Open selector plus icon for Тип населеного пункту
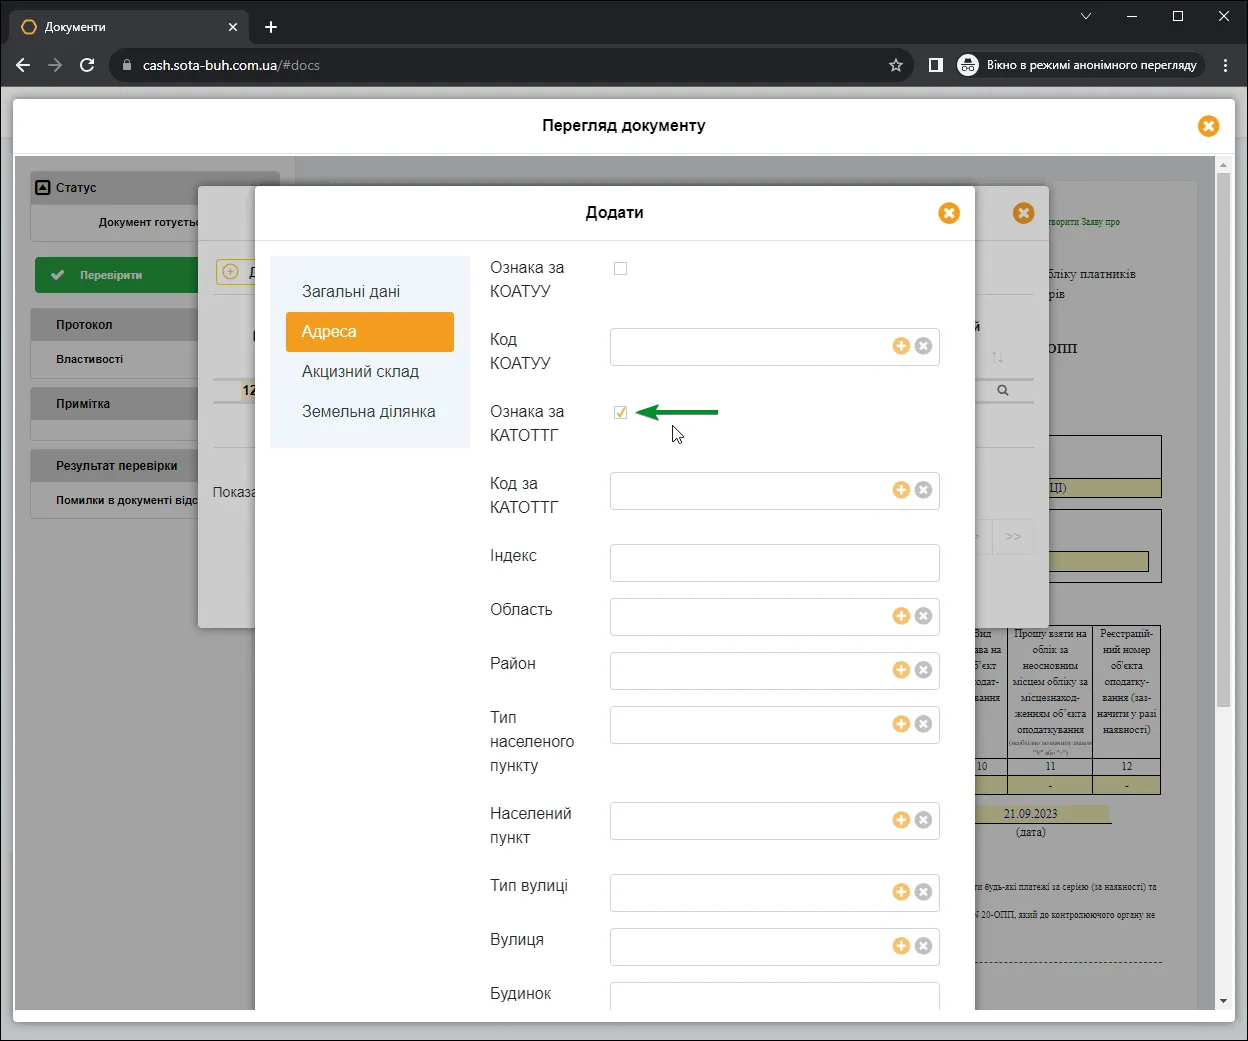The height and width of the screenshot is (1041, 1248). [x=901, y=724]
